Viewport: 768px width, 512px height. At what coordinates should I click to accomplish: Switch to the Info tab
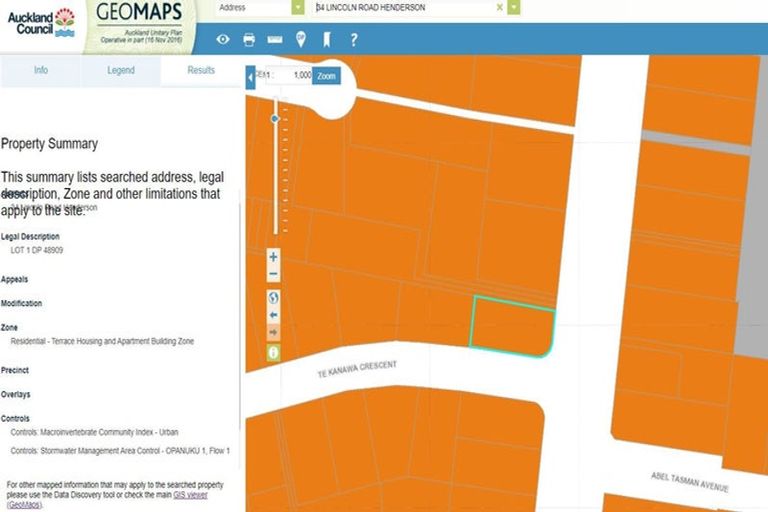[x=41, y=71]
